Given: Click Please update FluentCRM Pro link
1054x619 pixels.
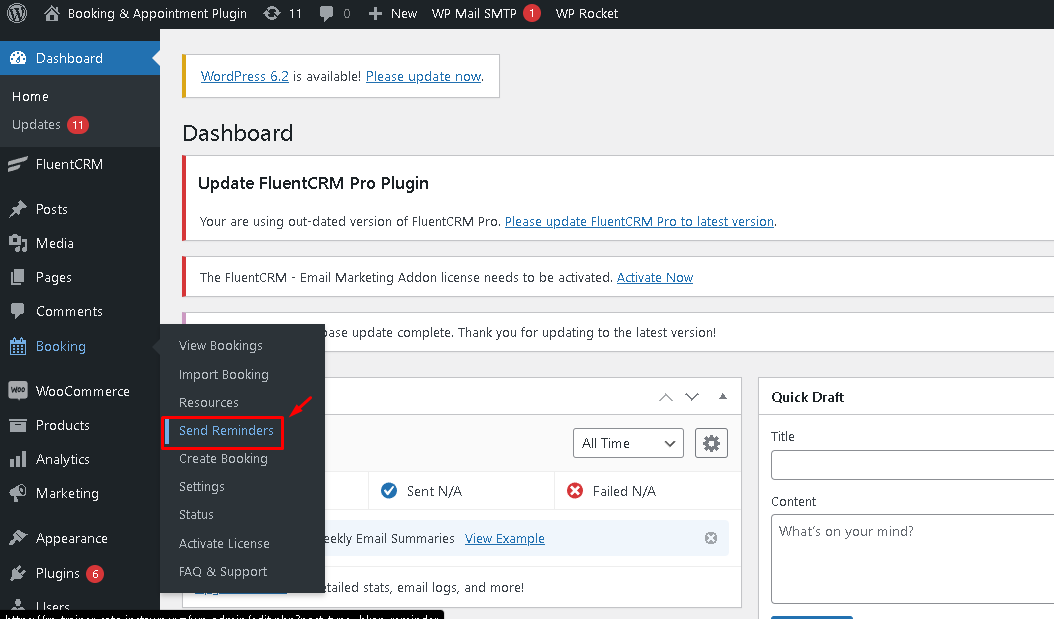Looking at the screenshot, I should pyautogui.click(x=639, y=222).
